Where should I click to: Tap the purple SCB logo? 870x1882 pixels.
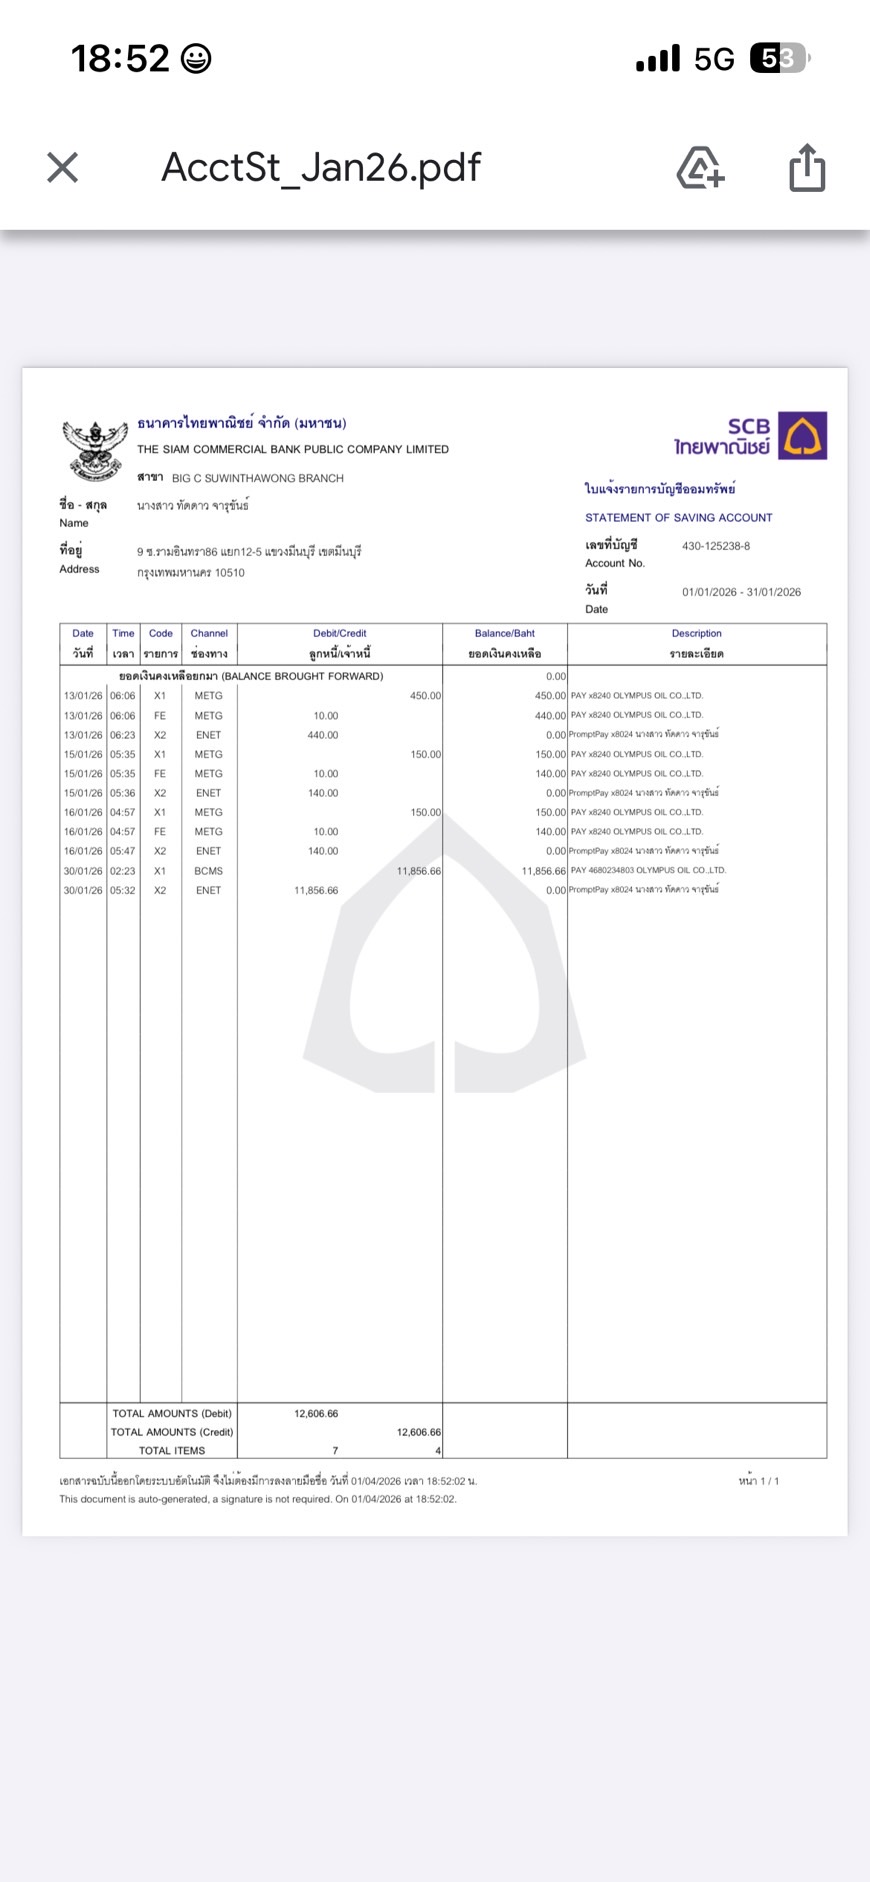(x=802, y=435)
